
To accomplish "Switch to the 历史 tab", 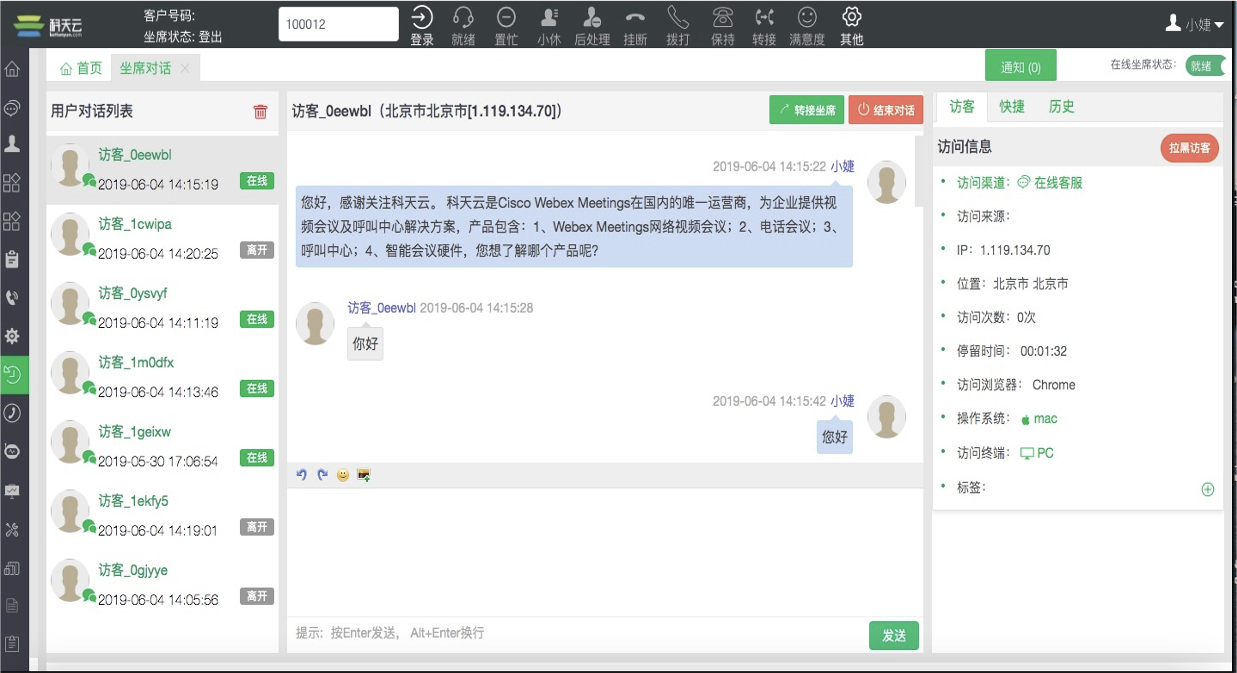I will click(x=1061, y=107).
